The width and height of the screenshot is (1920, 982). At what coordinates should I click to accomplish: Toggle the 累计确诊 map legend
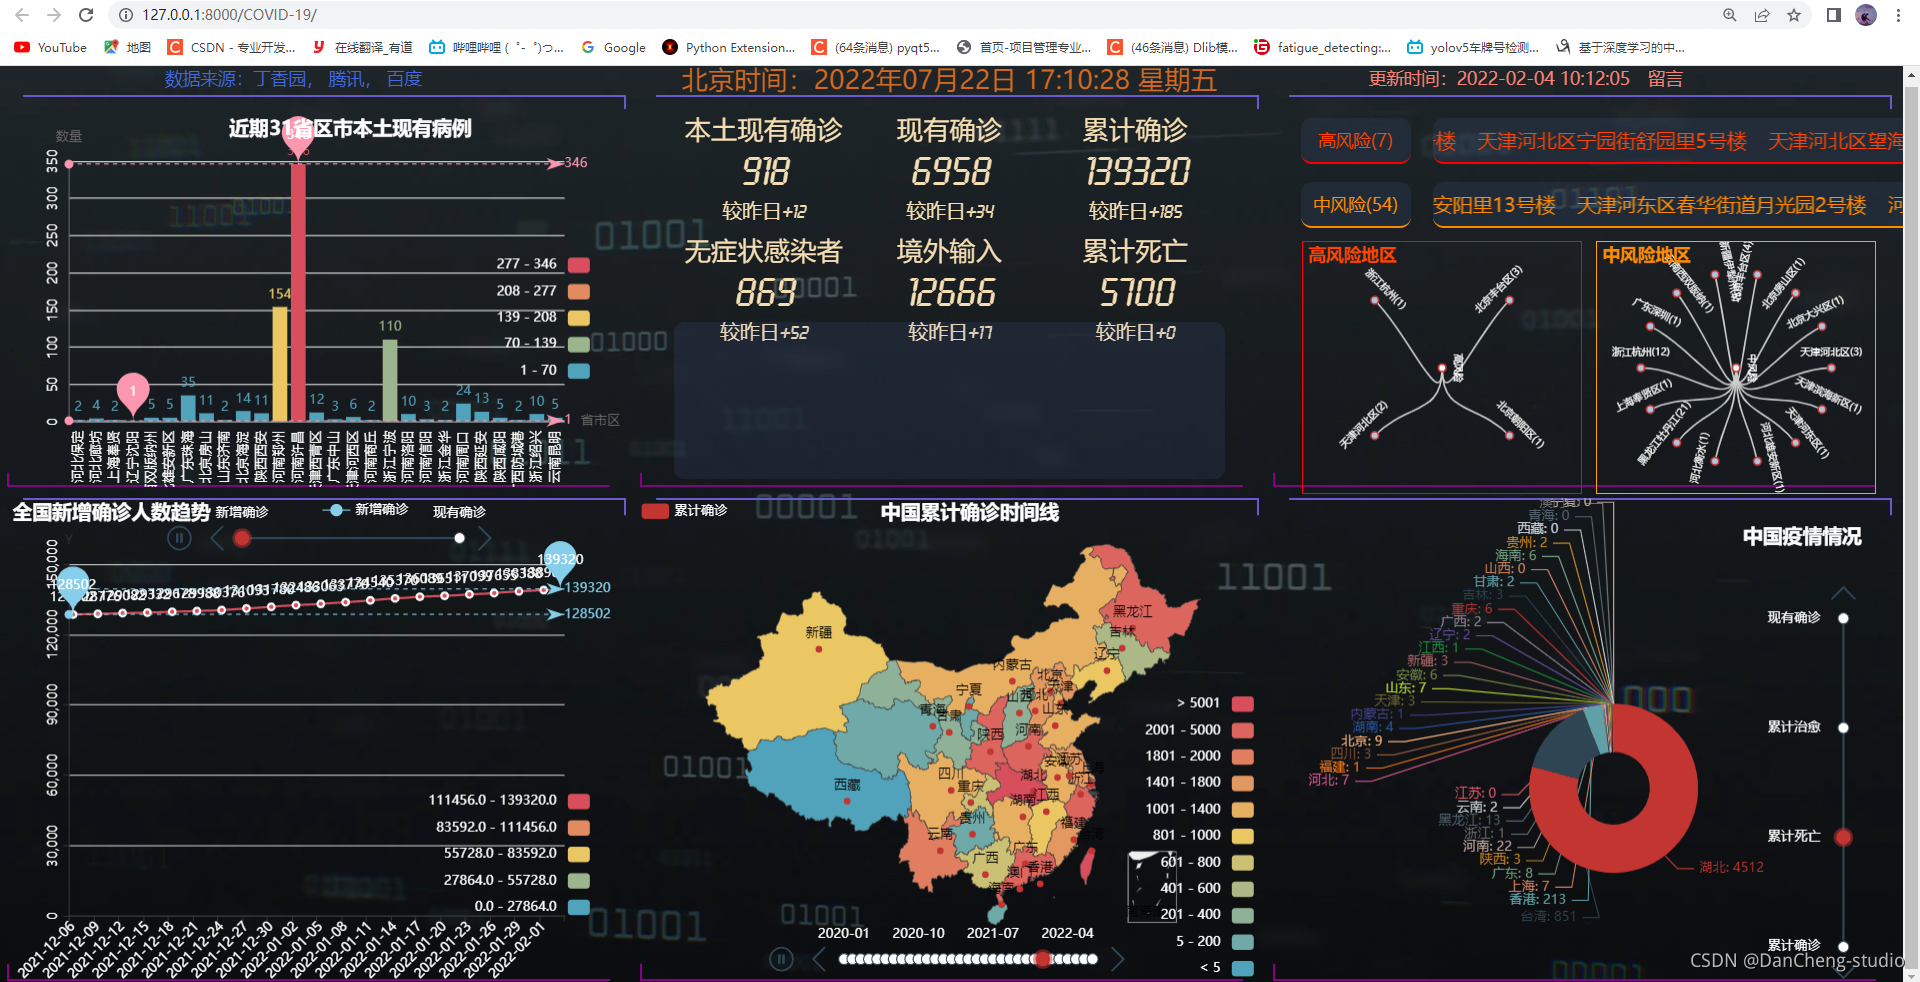(x=684, y=511)
